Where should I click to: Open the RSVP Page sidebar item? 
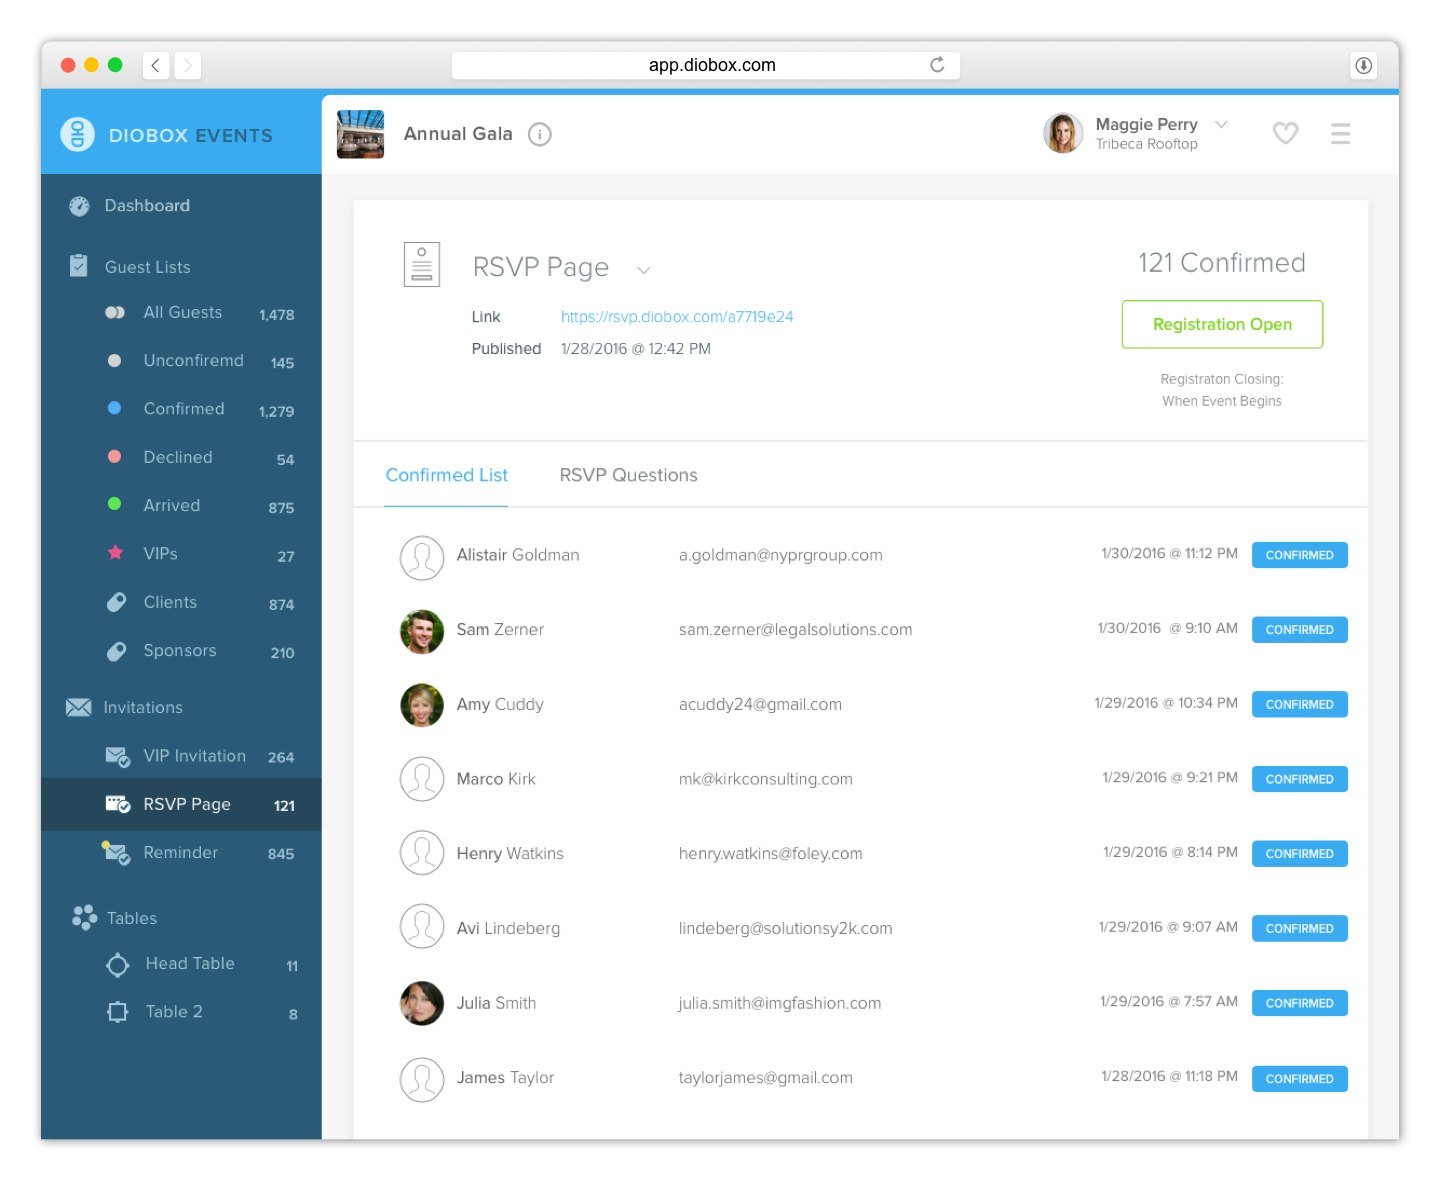pos(181,804)
